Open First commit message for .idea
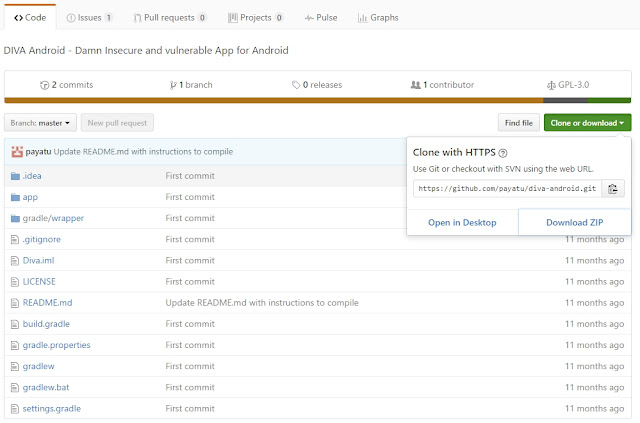Viewport: 640px width, 423px height. coord(190,176)
